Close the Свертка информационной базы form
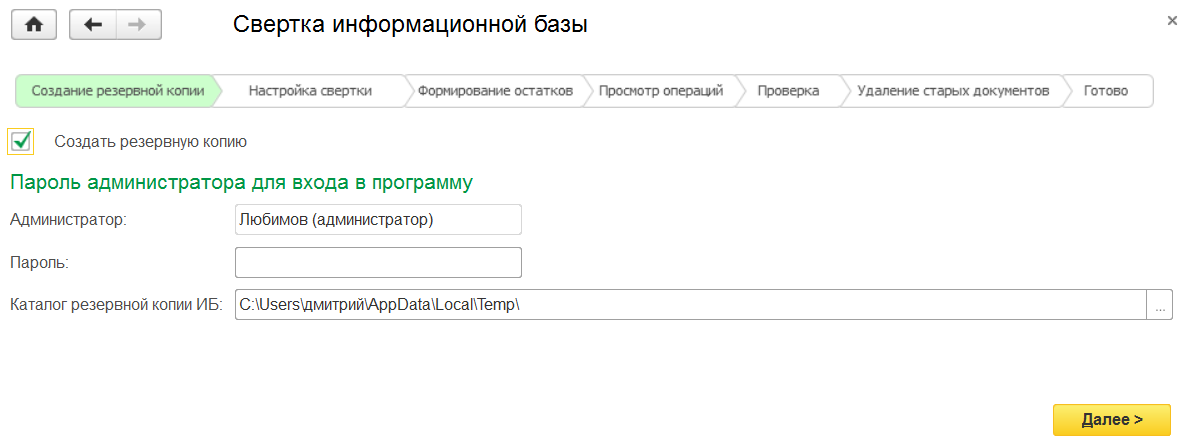1178x441 pixels. (1171, 20)
